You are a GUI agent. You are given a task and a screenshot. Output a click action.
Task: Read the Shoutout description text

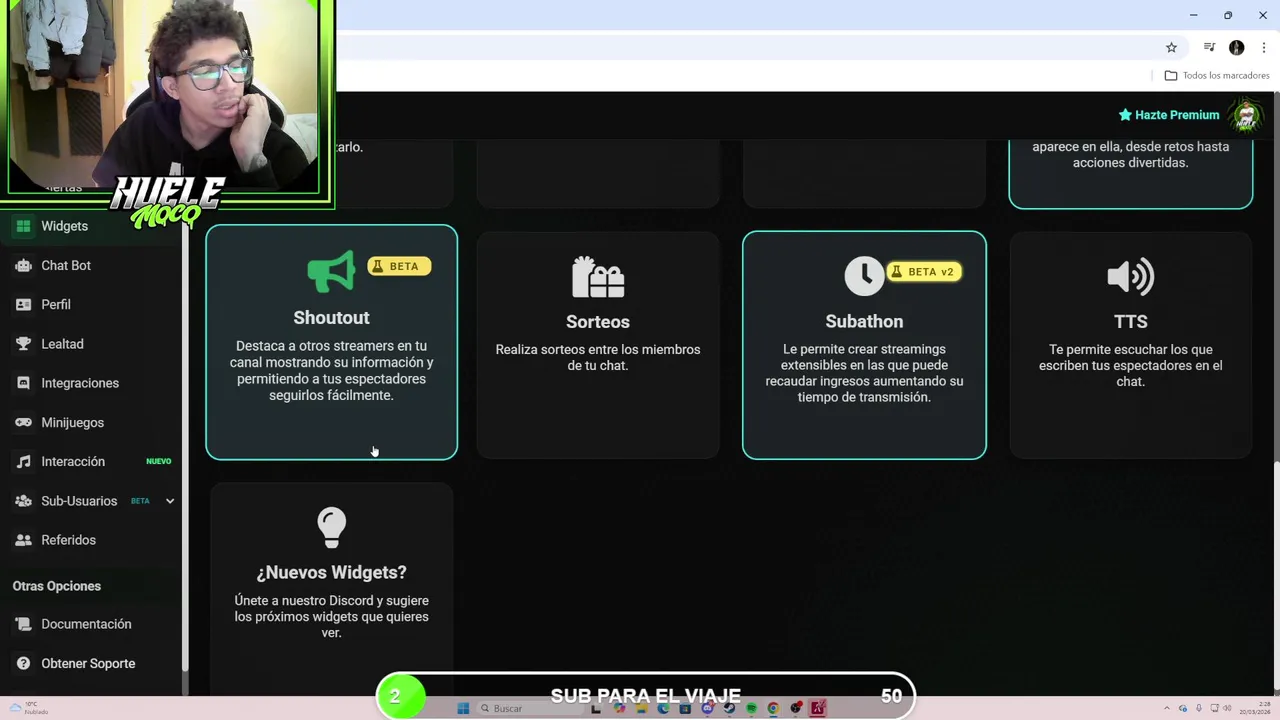pos(332,371)
